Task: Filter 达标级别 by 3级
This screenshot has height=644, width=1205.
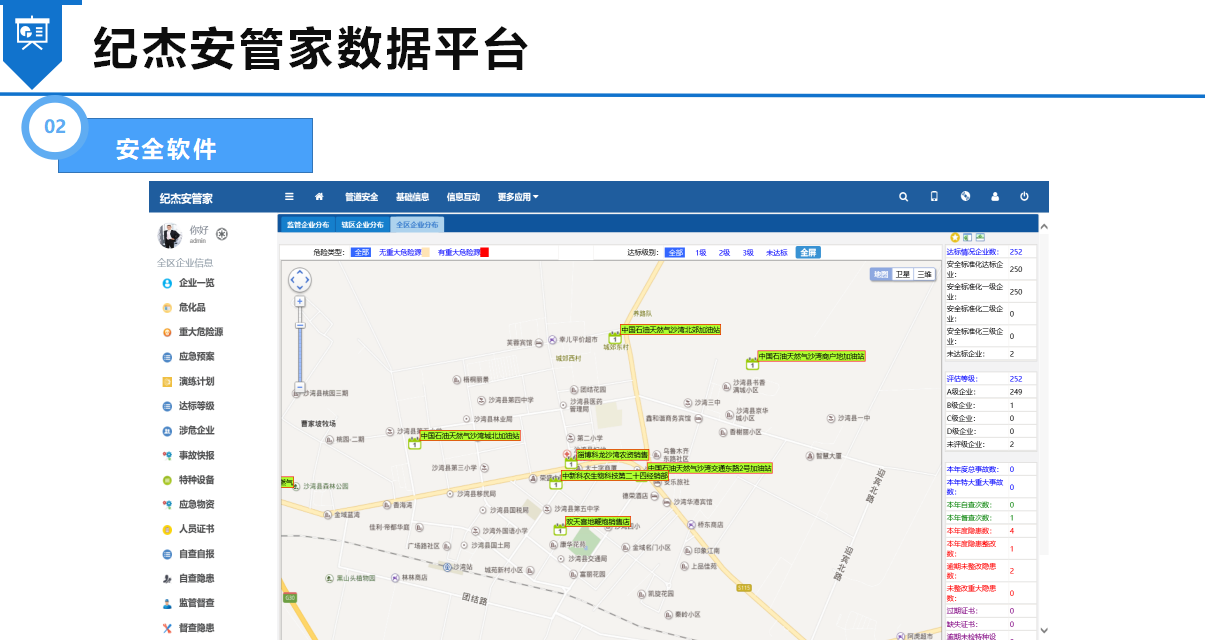Action: pos(748,253)
